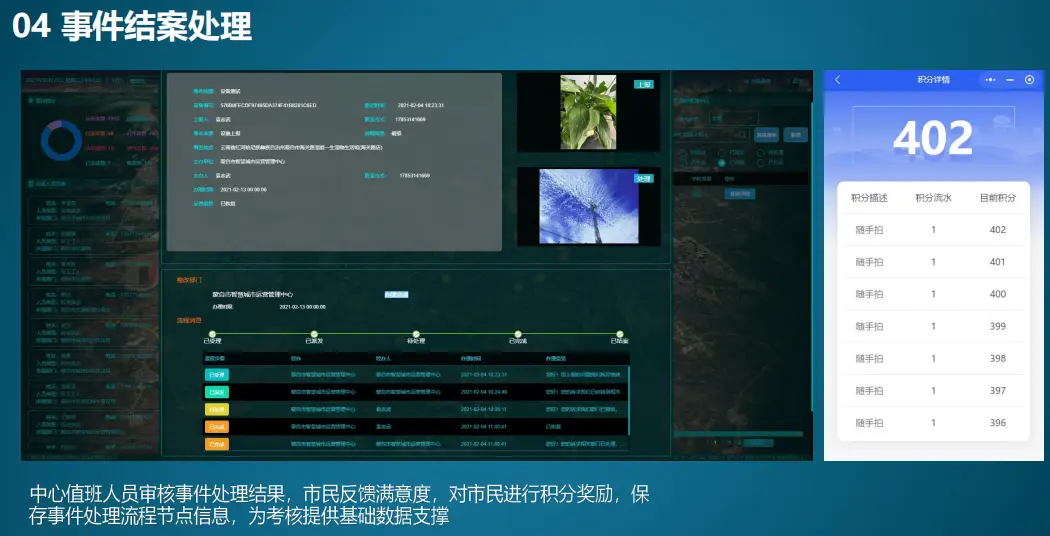This screenshot has height=536, width=1050.
Task: Click the 399 points cell
Action: [998, 326]
